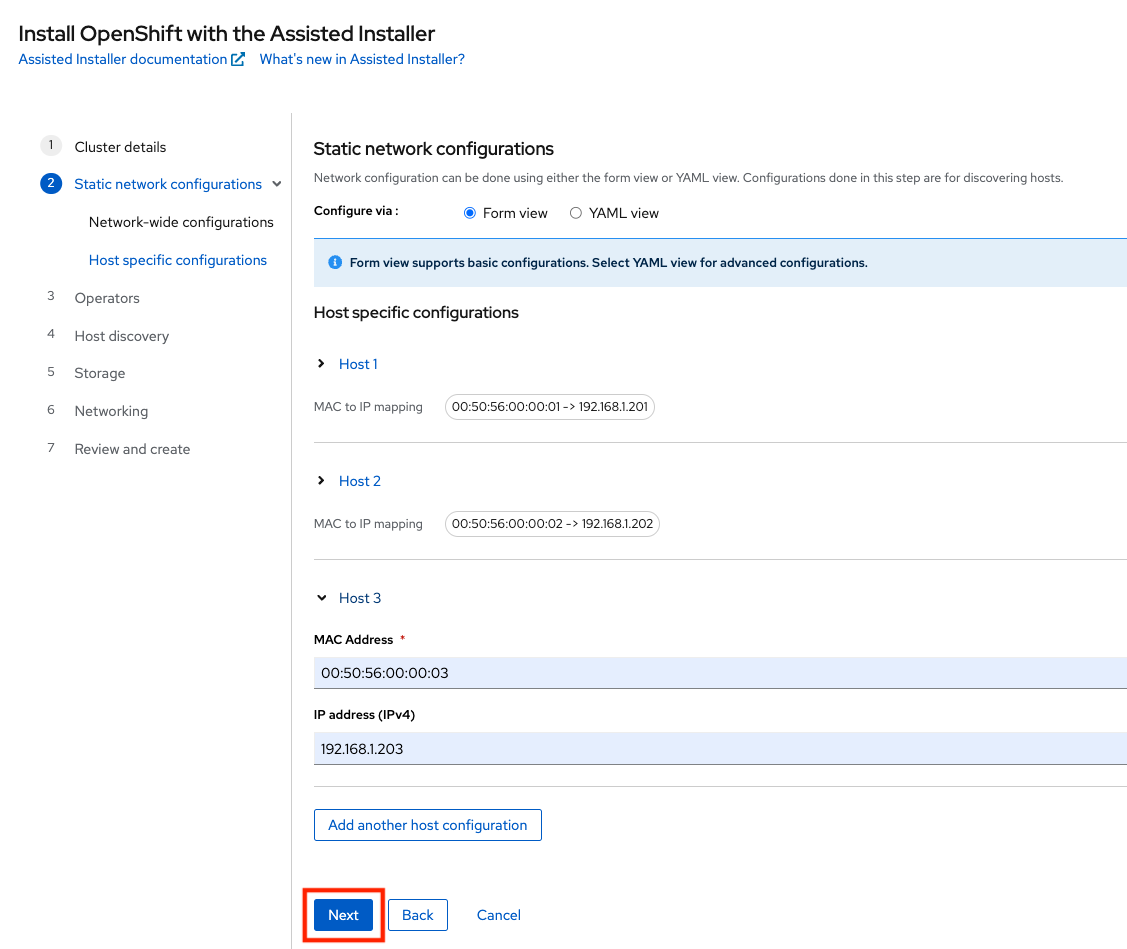Switch to the Operators step
Screen dimensions: 1127x949
106,297
